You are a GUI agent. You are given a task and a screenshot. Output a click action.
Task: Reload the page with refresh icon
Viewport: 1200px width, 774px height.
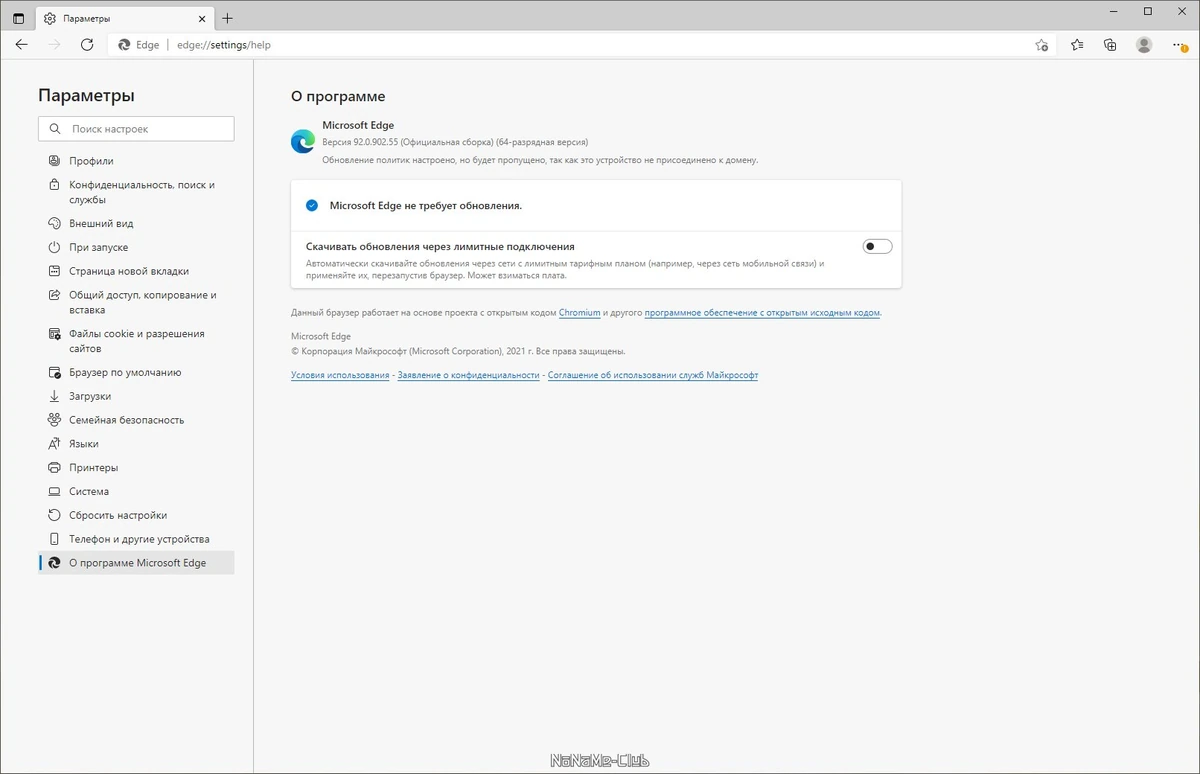coord(87,45)
